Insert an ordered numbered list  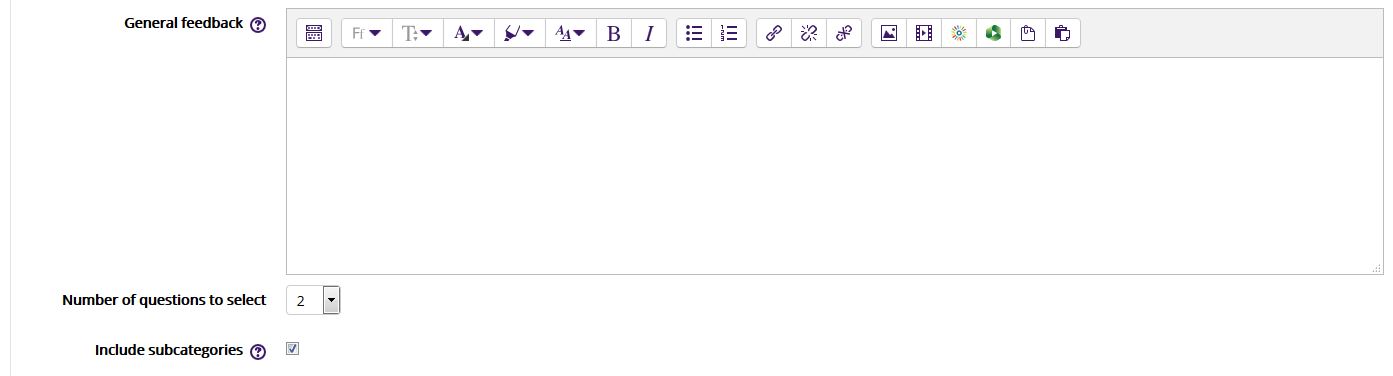[x=729, y=33]
